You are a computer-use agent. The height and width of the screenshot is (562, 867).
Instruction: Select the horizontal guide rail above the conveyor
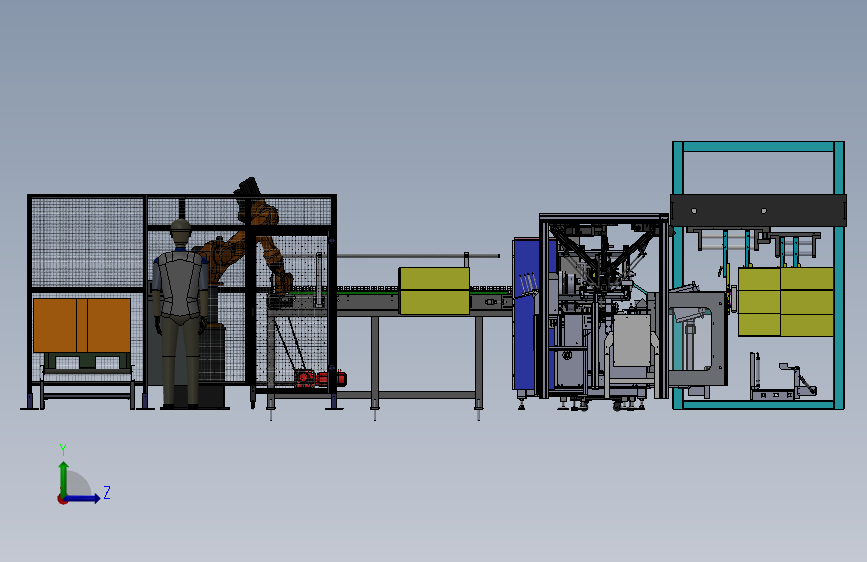[x=417, y=256]
